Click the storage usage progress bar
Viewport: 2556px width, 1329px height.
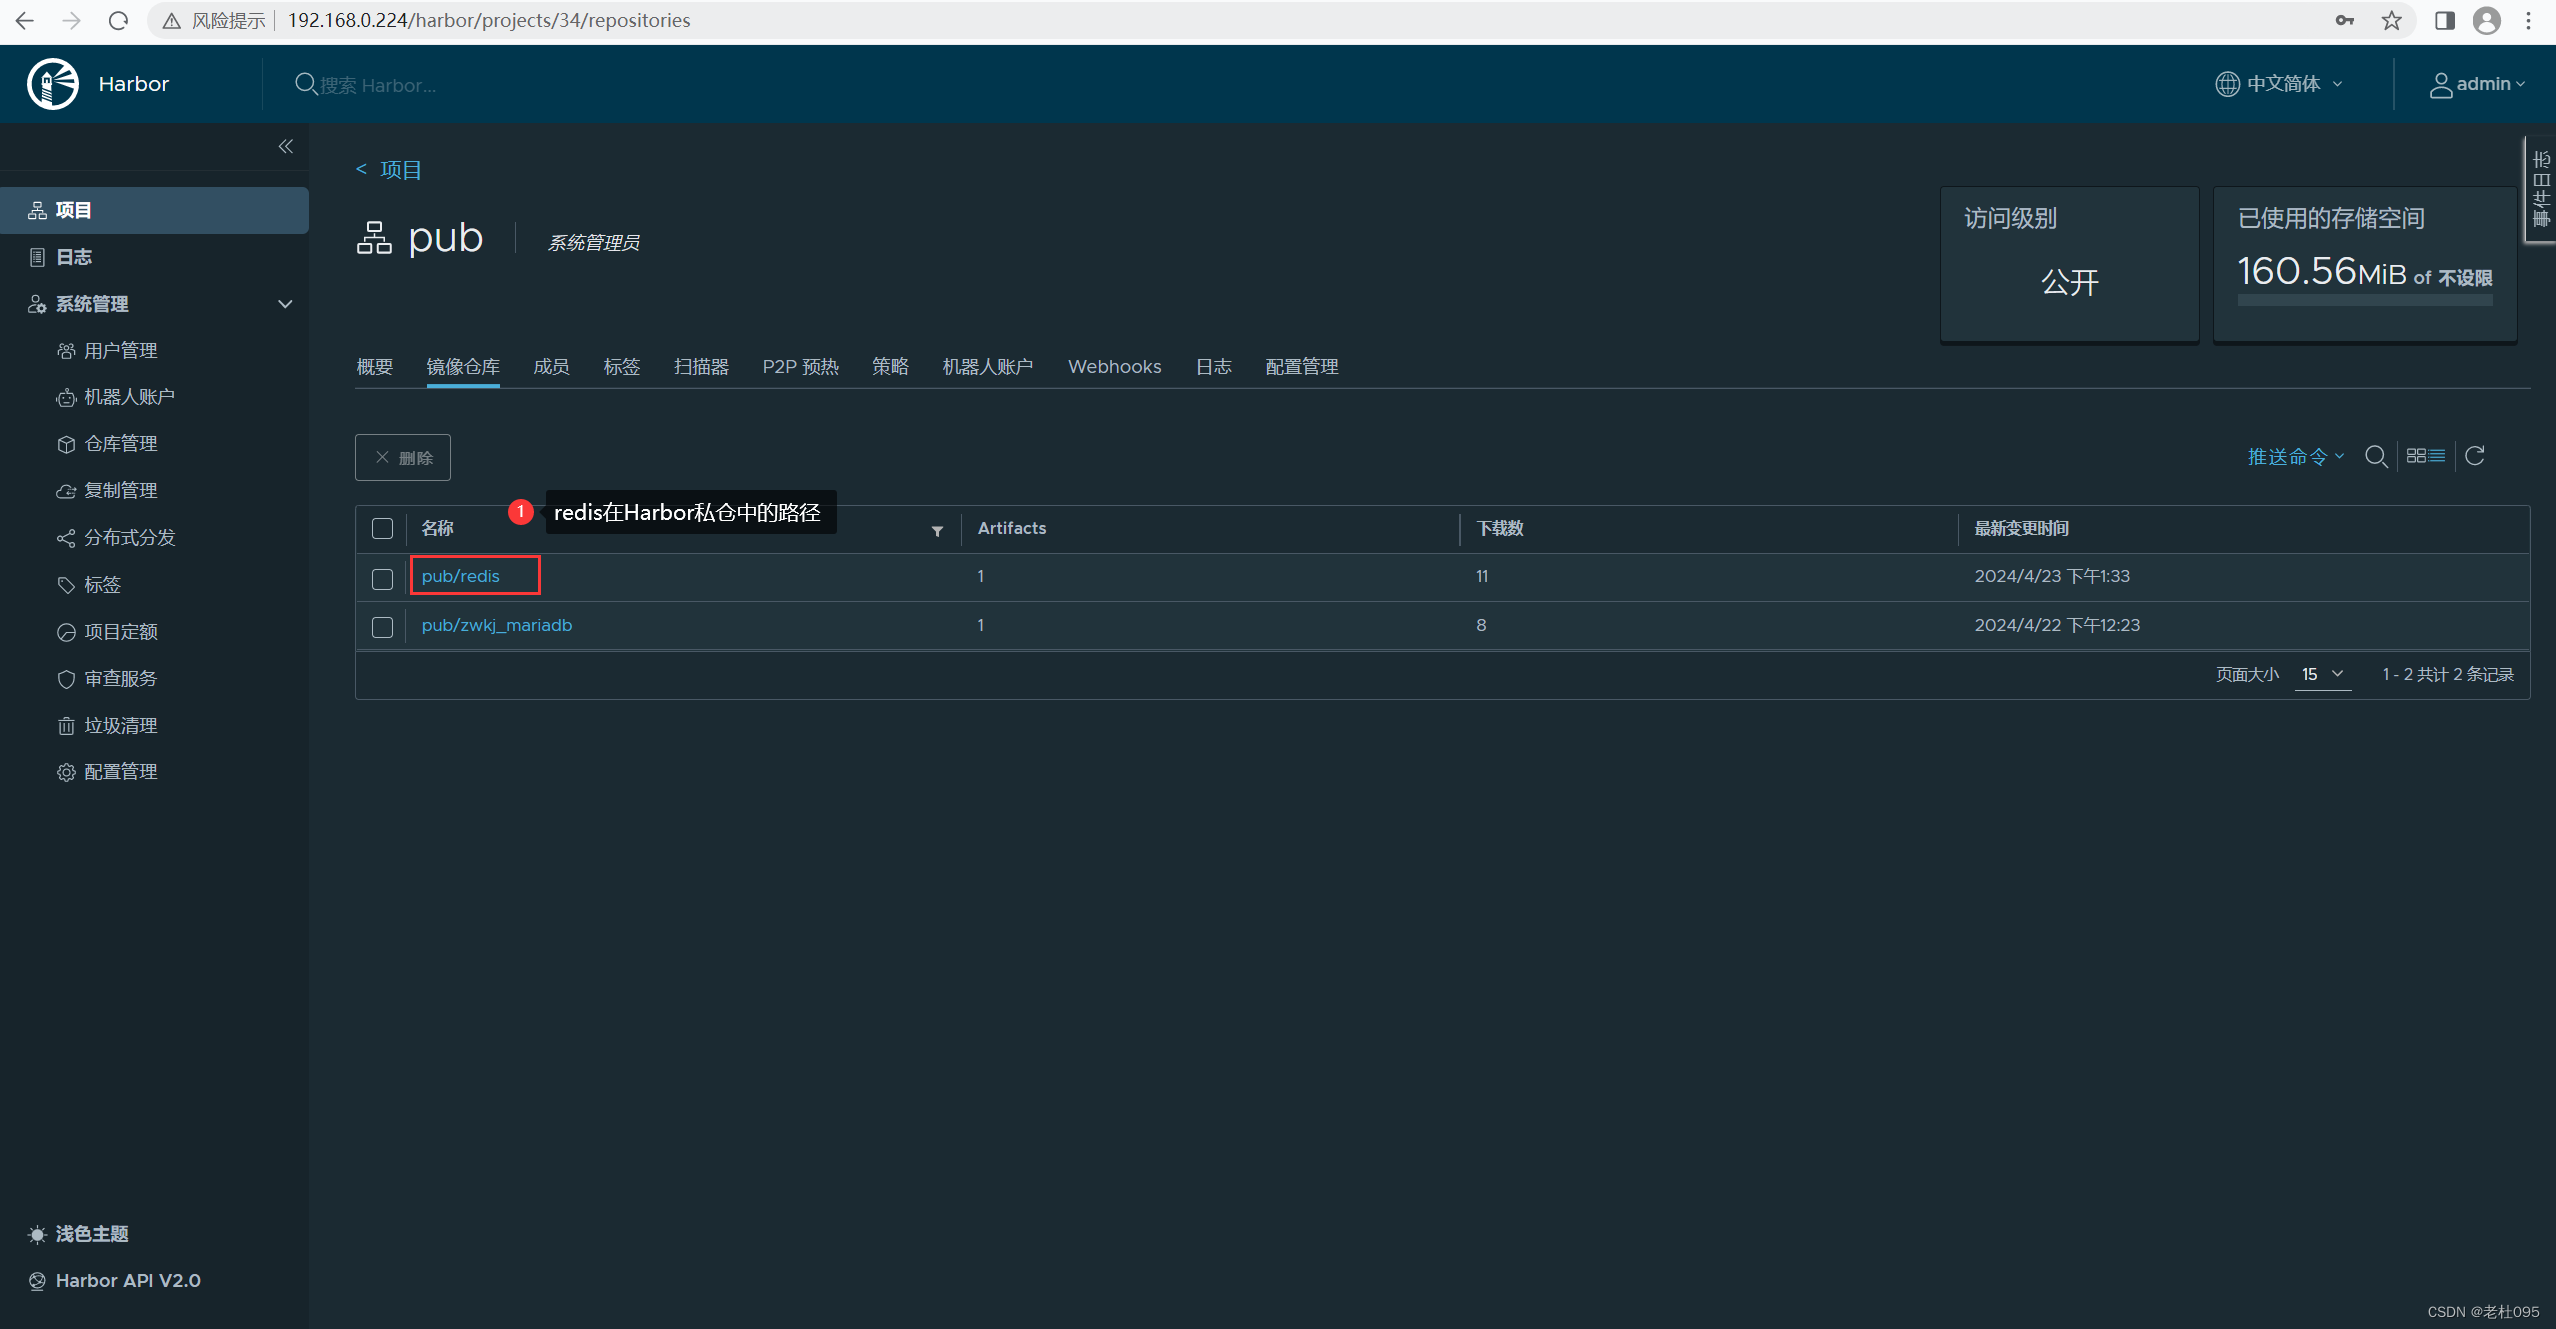click(x=2364, y=299)
